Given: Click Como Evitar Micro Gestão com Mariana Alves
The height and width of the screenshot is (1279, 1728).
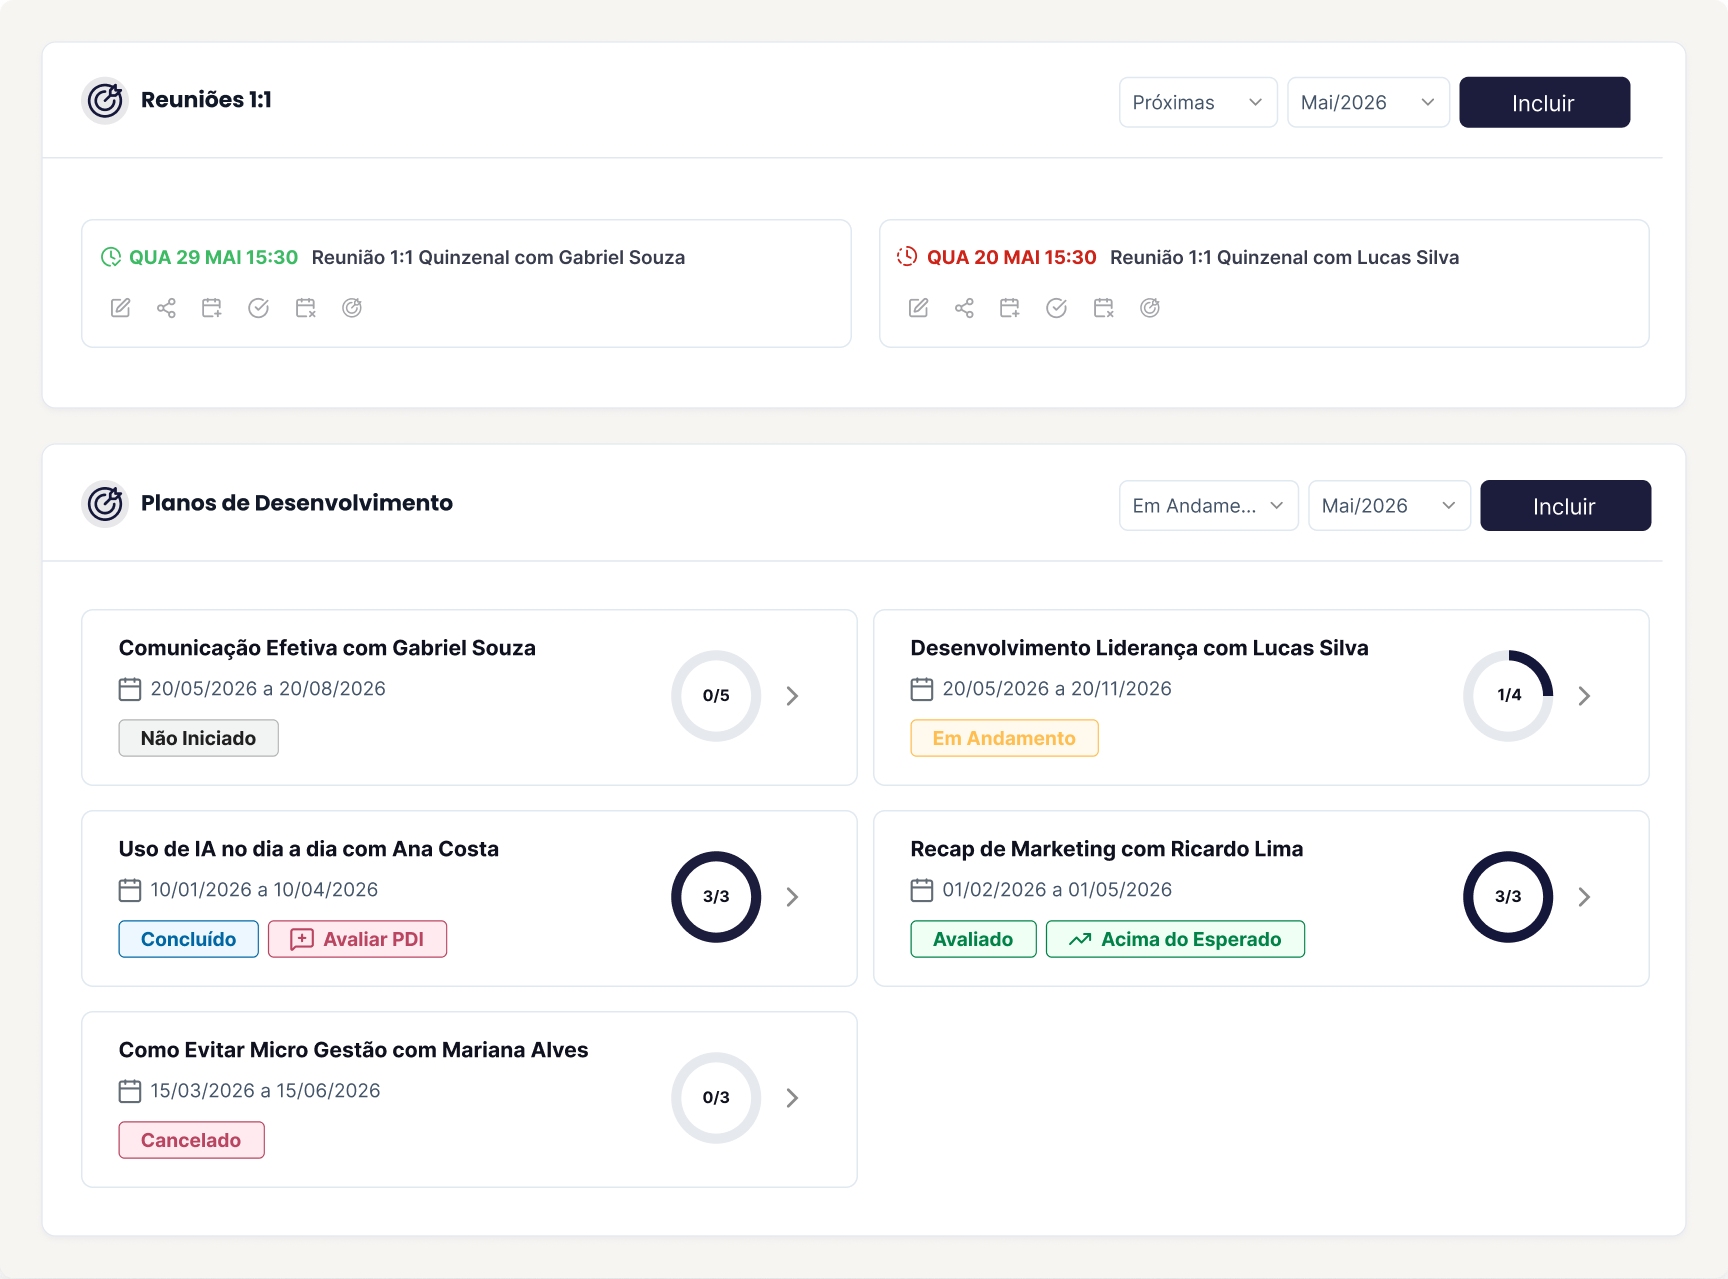Looking at the screenshot, I should click(353, 1050).
